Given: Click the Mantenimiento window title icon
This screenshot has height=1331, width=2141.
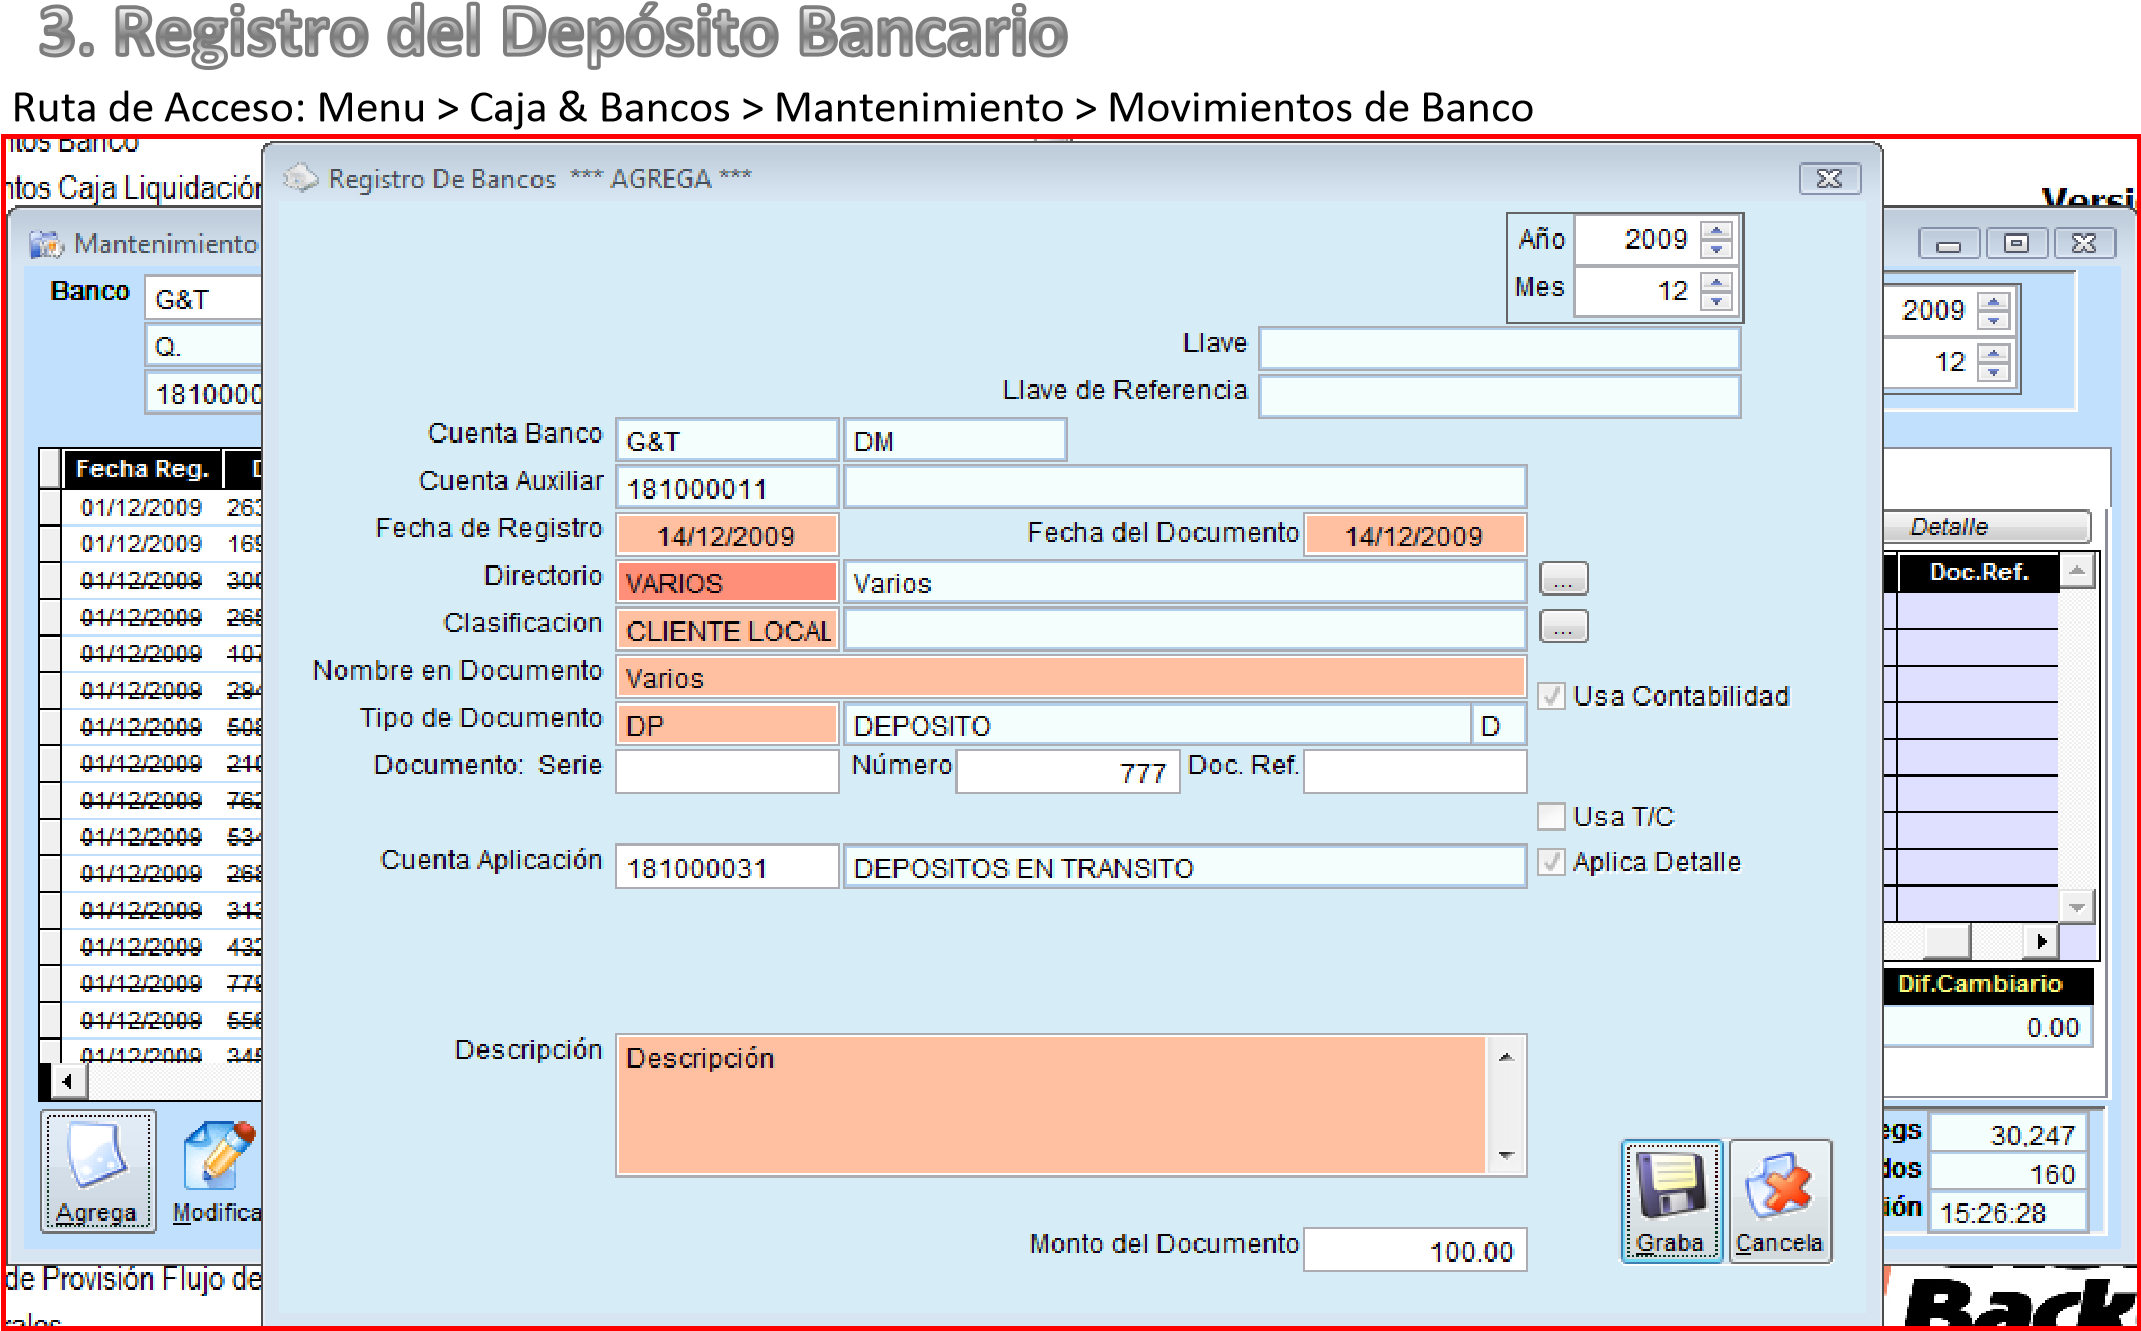Looking at the screenshot, I should click(x=46, y=244).
